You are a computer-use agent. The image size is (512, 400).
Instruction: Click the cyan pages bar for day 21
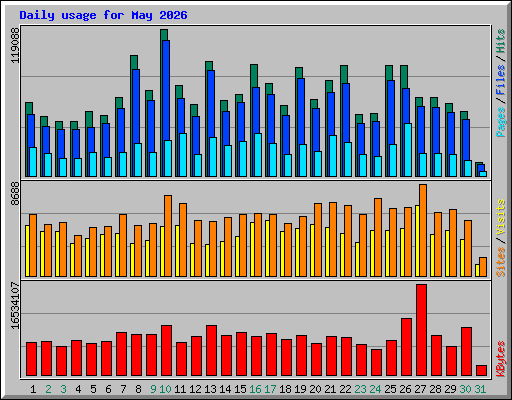click(x=333, y=156)
